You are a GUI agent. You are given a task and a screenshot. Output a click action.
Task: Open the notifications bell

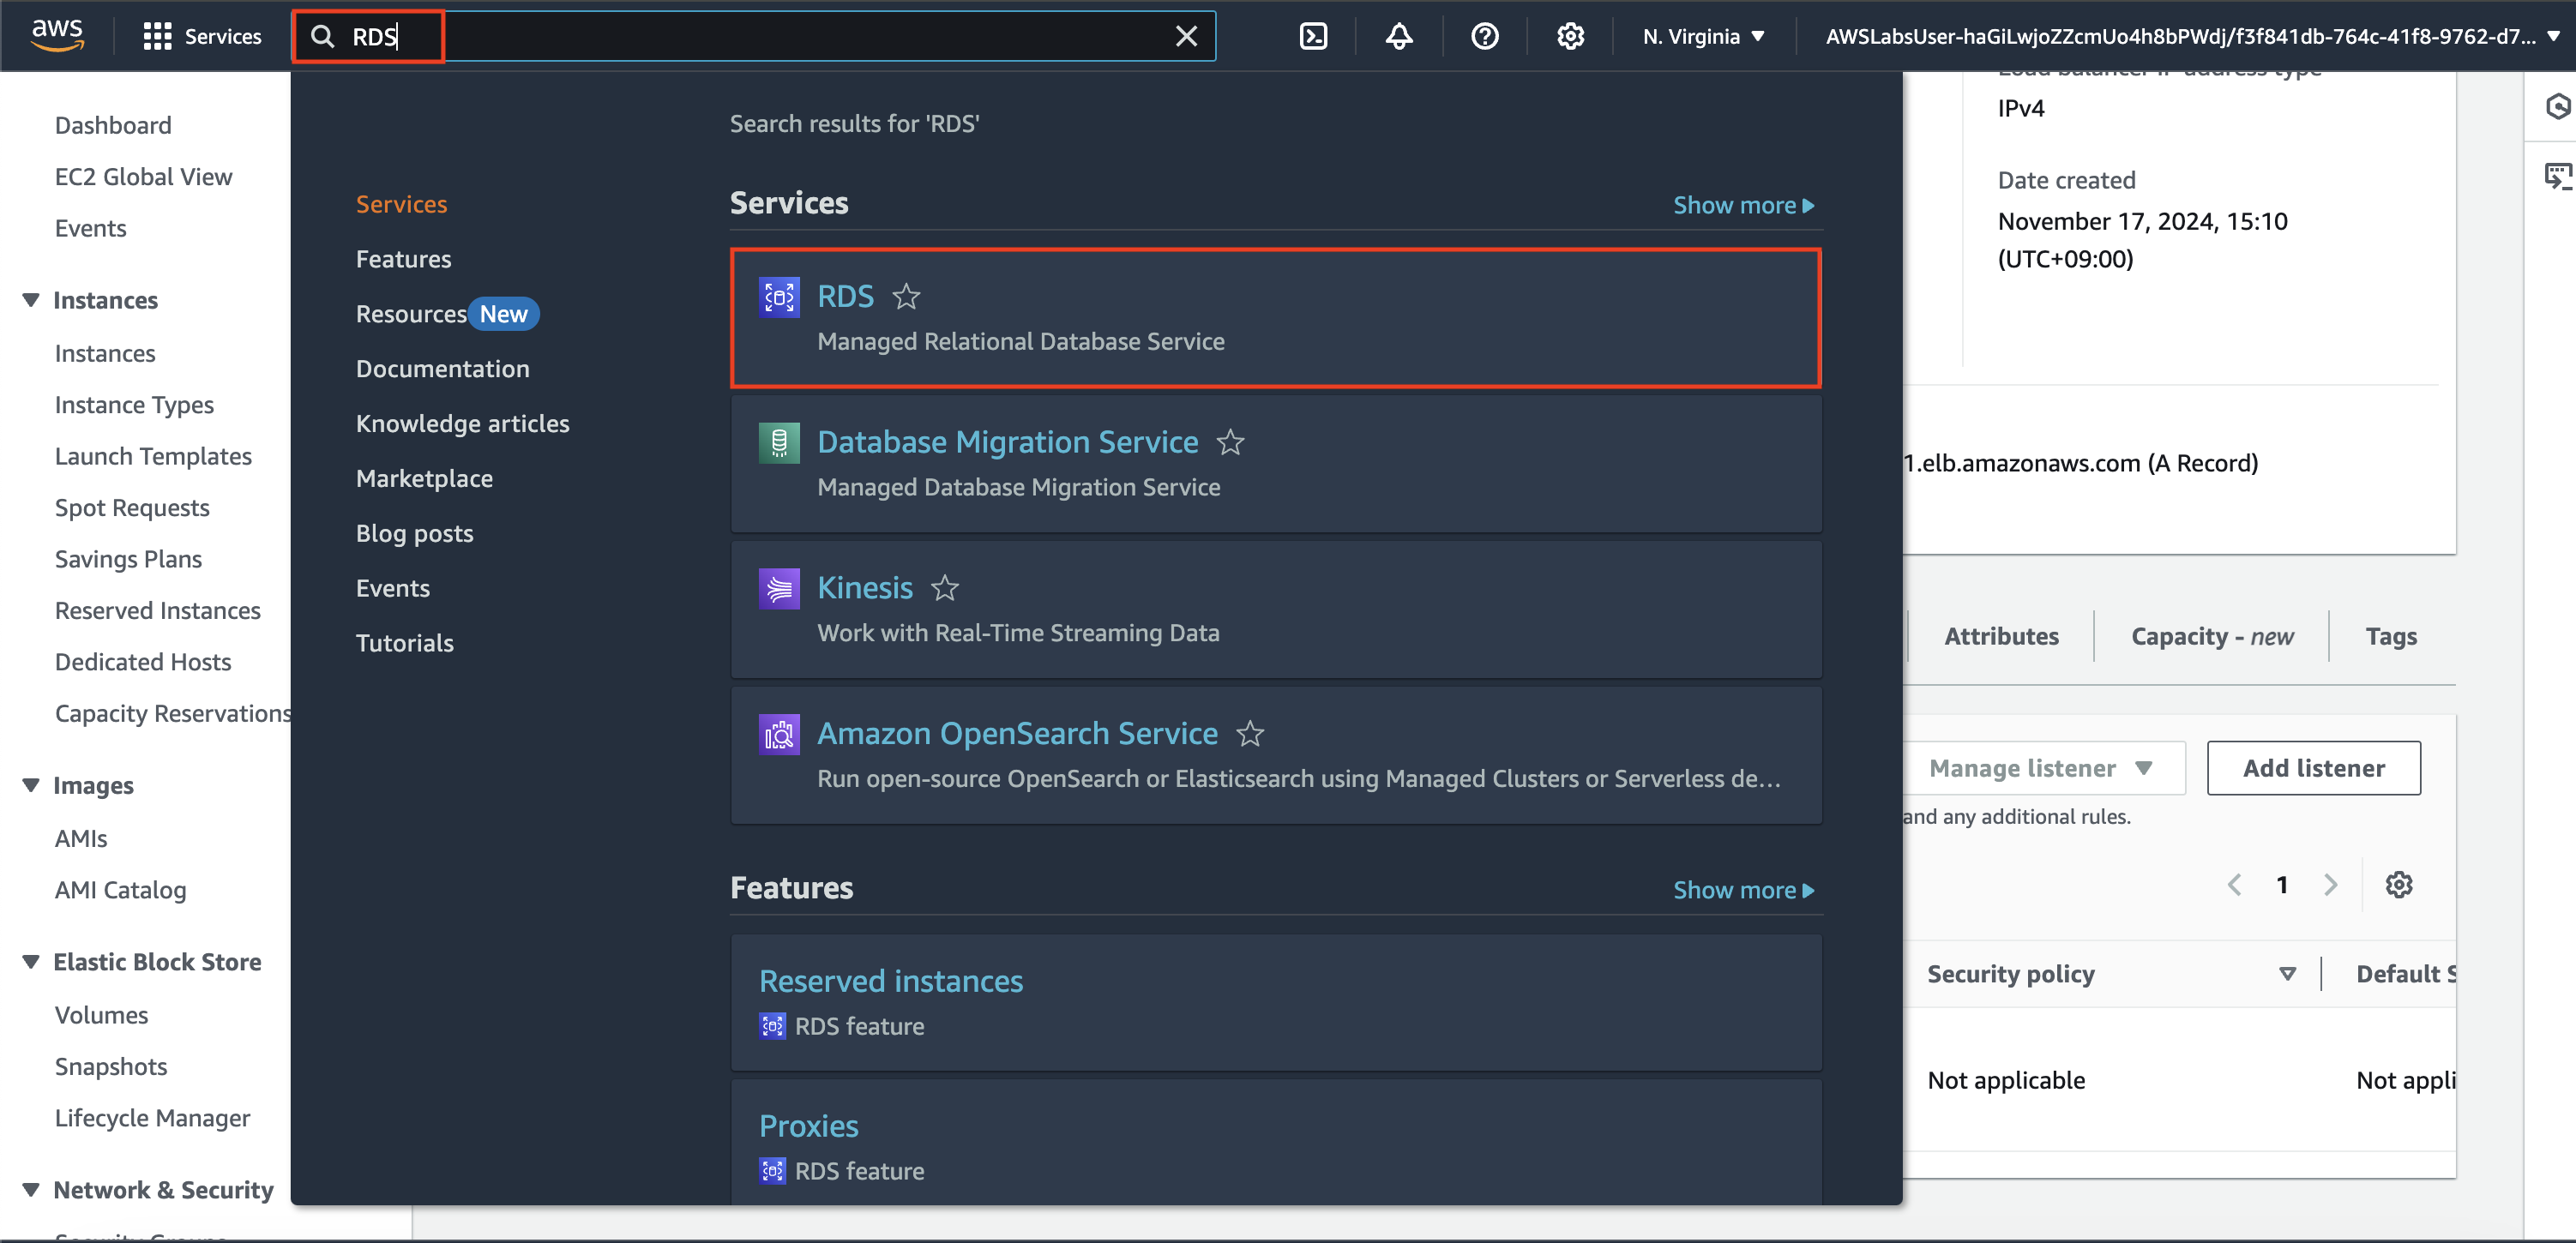click(1399, 36)
